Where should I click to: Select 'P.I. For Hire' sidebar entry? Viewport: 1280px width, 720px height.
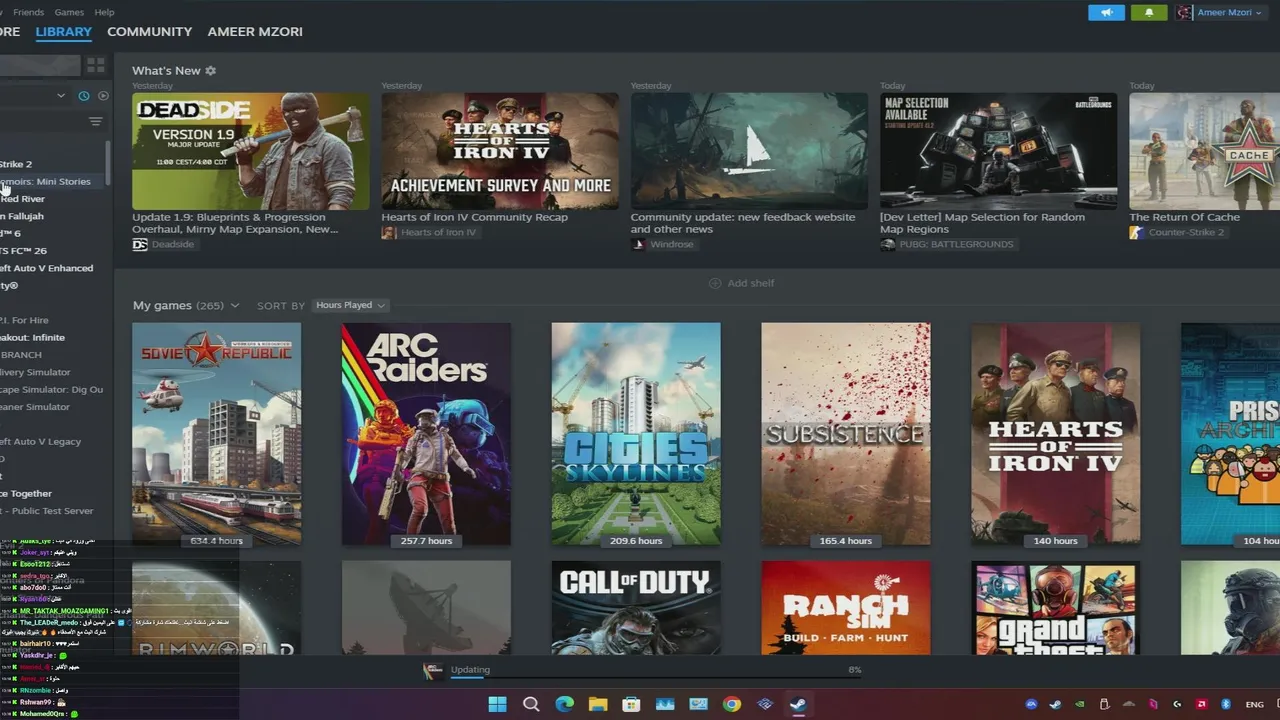point(53,320)
